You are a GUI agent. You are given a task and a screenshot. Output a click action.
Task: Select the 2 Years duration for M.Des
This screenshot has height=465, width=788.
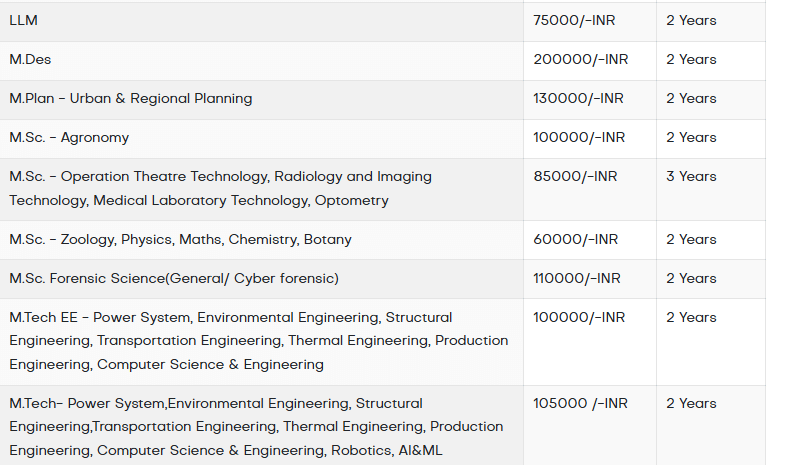pyautogui.click(x=691, y=59)
